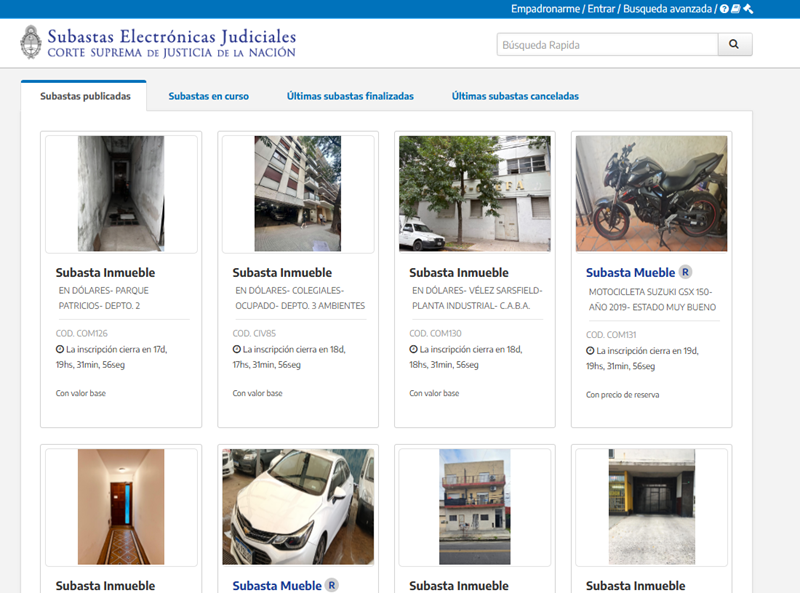The image size is (800, 593).
Task: Open the Parque Patricios hallway photo
Action: [x=121, y=193]
